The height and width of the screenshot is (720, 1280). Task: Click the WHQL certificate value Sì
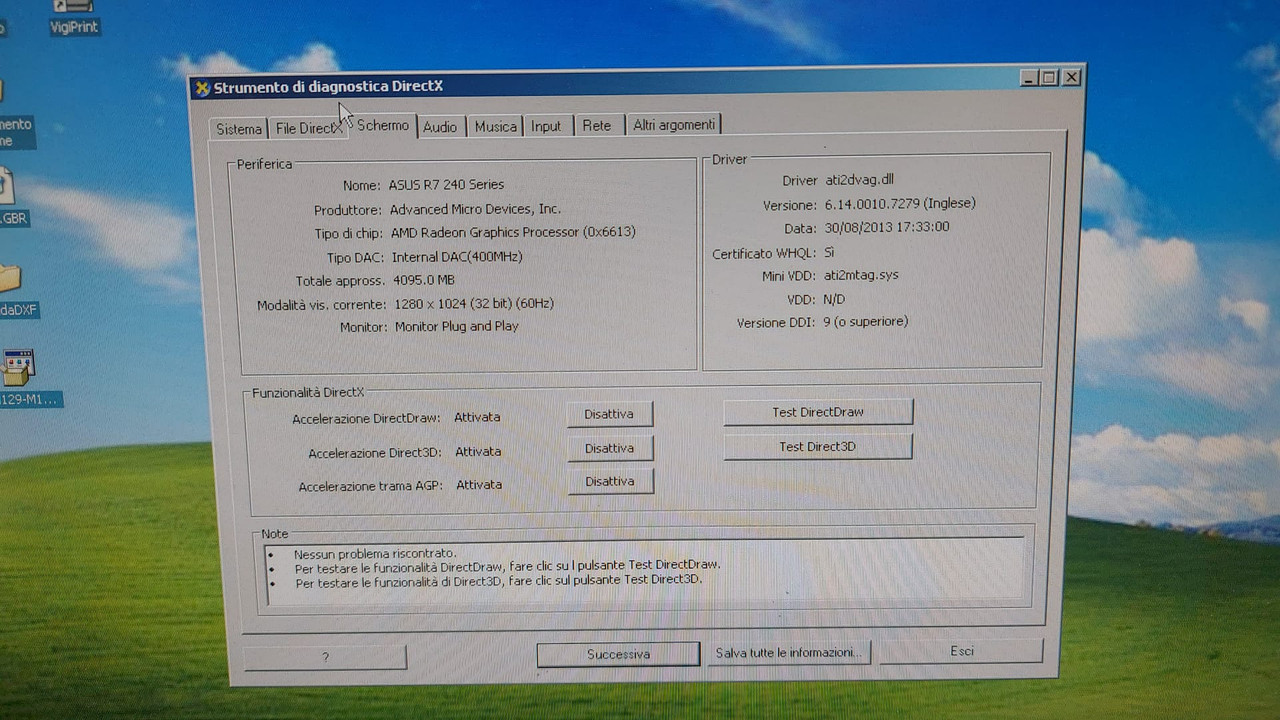[829, 253]
